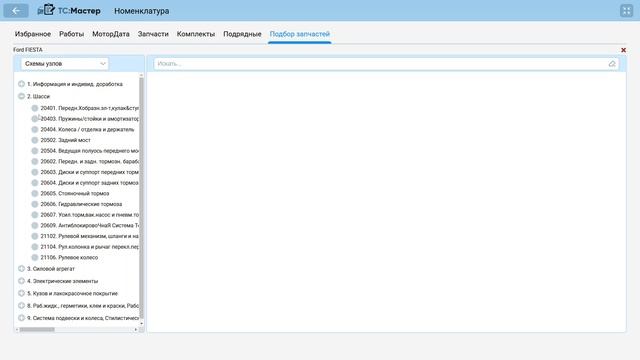
Task: Click the tree scrollbar down arrow
Action: coord(142,323)
